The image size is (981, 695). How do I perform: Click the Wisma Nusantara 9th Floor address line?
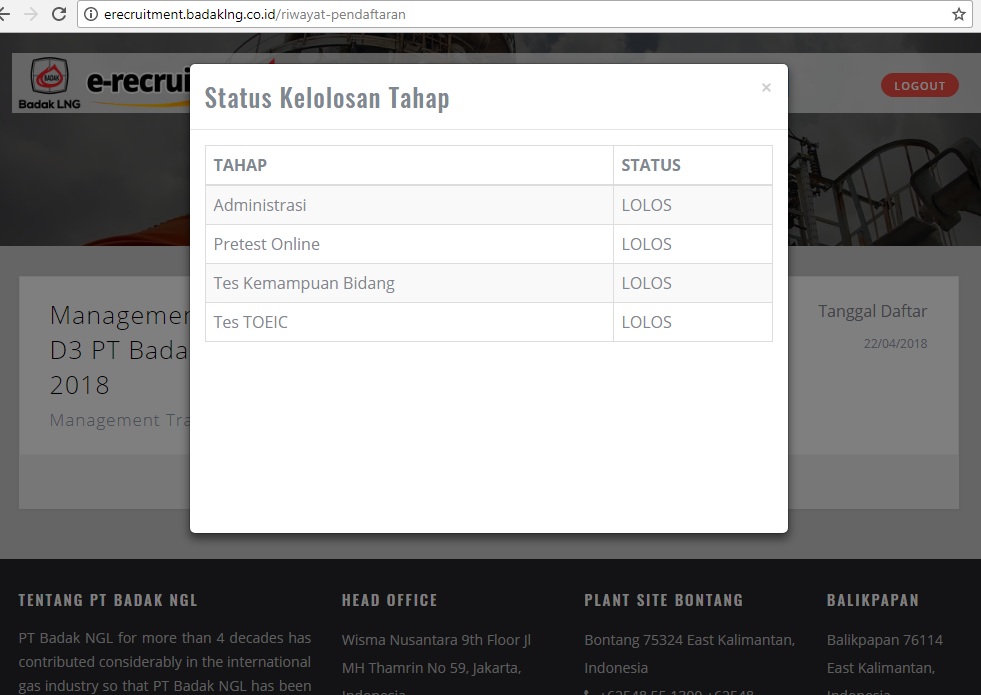436,641
